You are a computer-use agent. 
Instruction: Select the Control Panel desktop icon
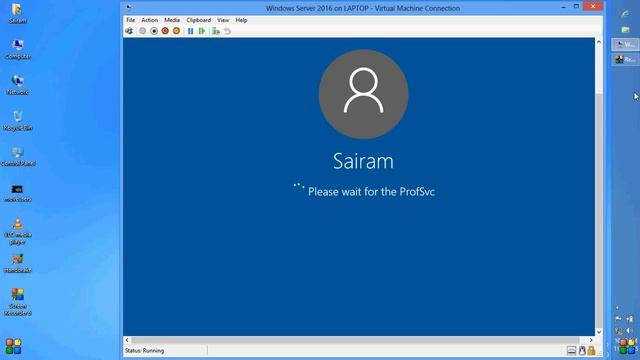[18, 156]
